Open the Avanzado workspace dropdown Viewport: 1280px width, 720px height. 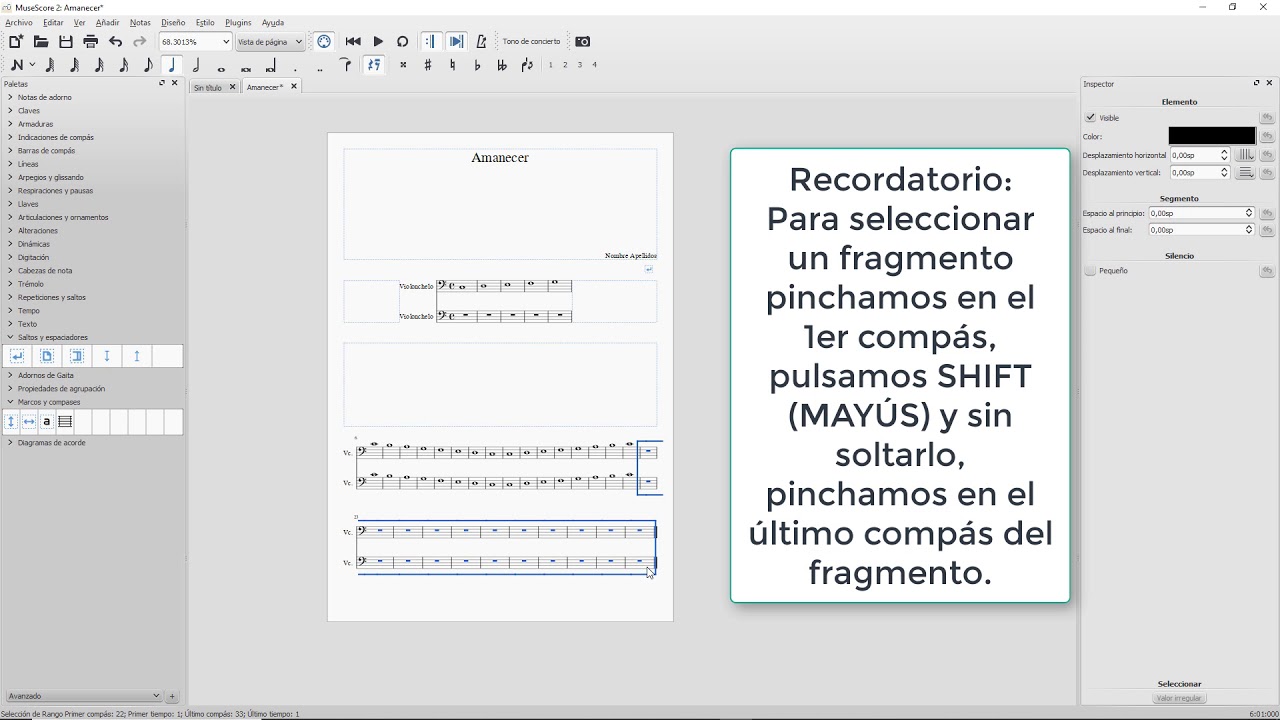click(83, 696)
